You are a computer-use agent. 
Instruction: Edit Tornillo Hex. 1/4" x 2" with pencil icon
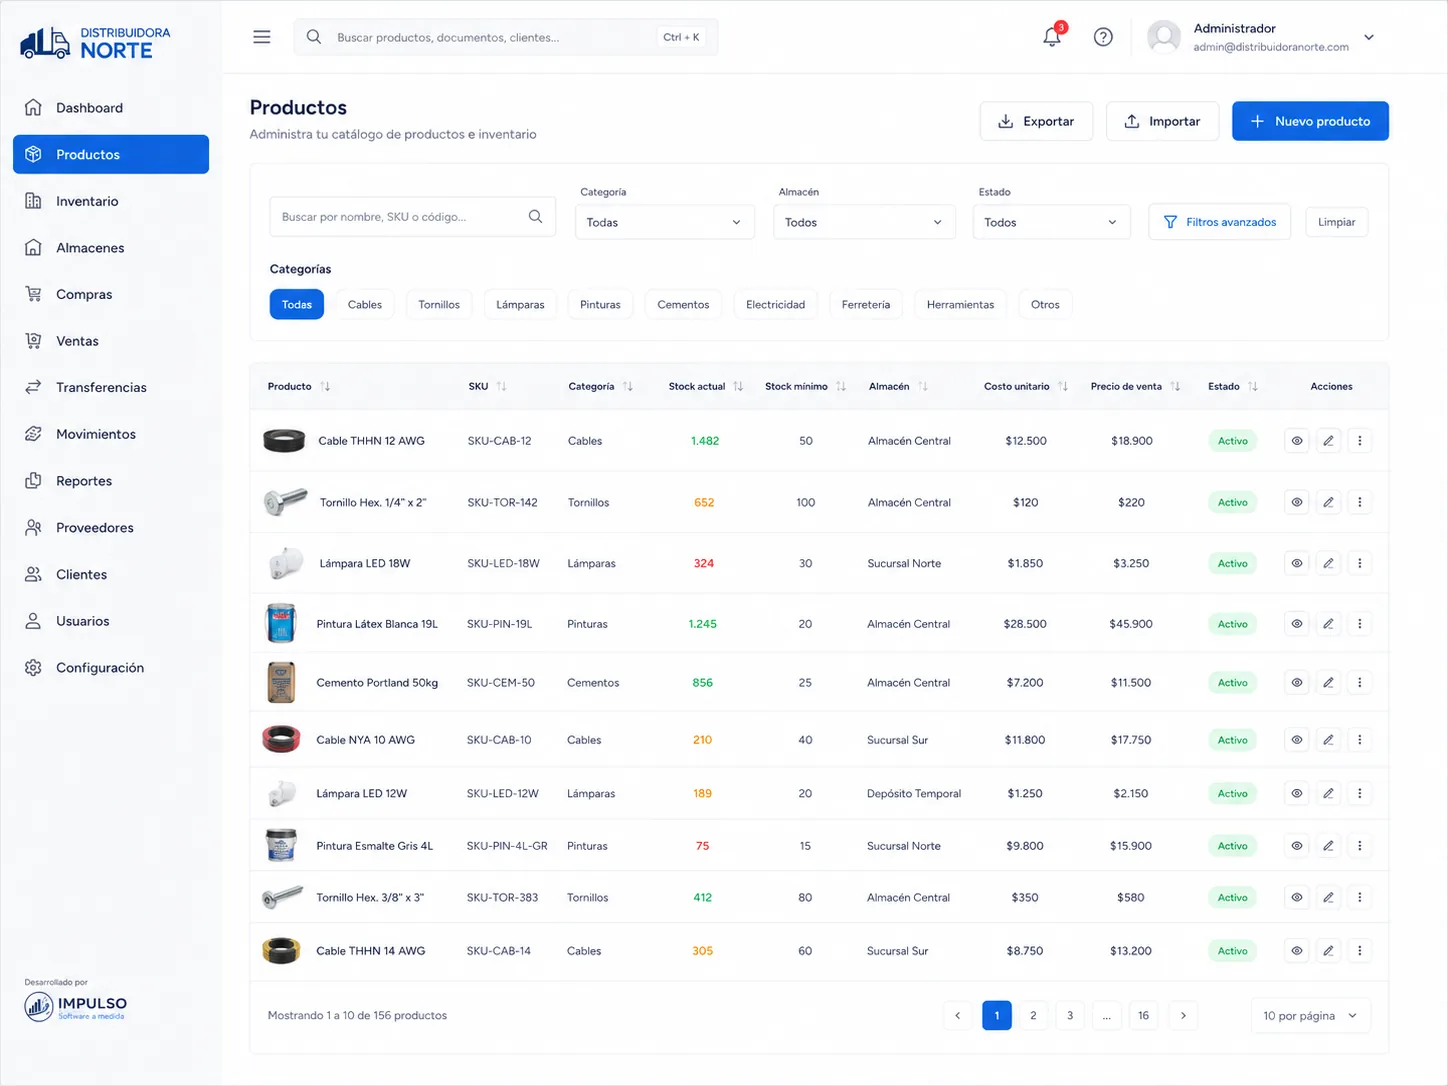point(1328,502)
